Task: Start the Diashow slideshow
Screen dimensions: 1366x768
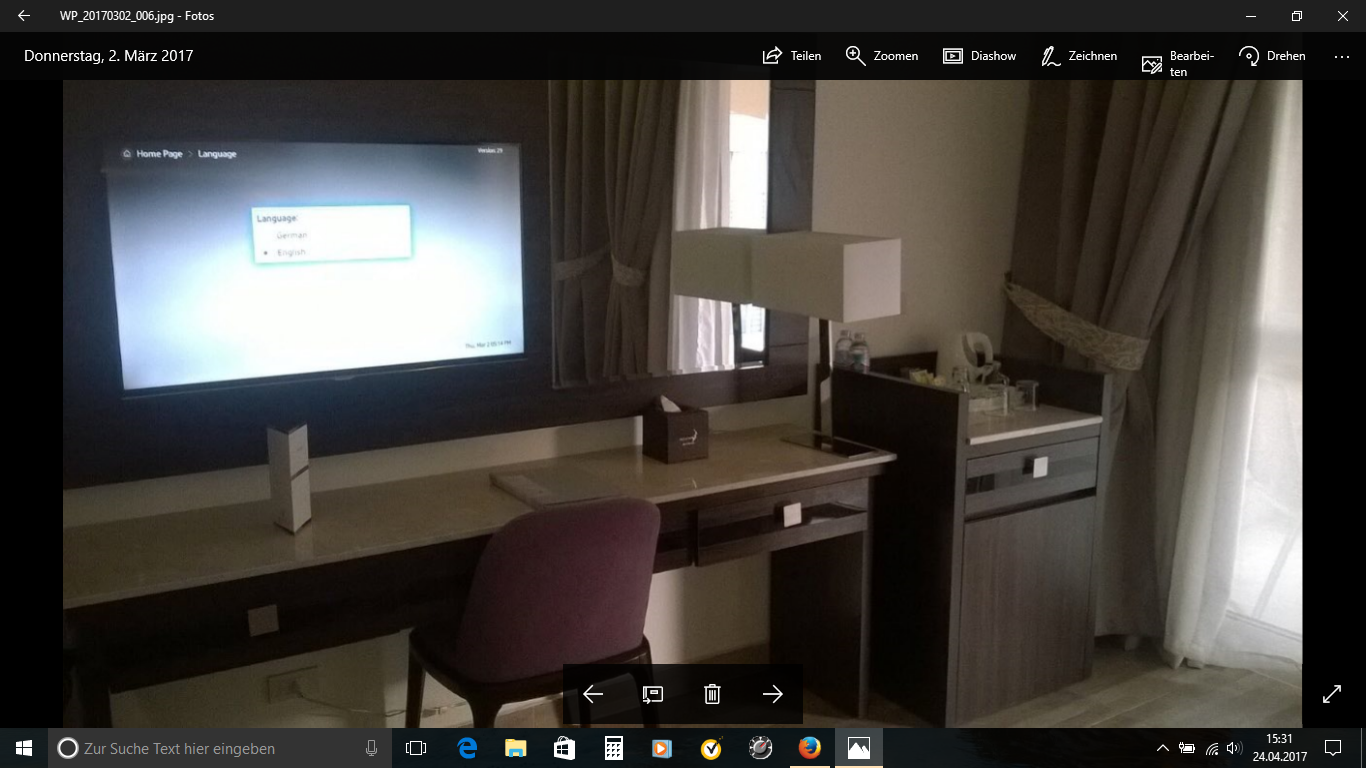Action: [979, 56]
